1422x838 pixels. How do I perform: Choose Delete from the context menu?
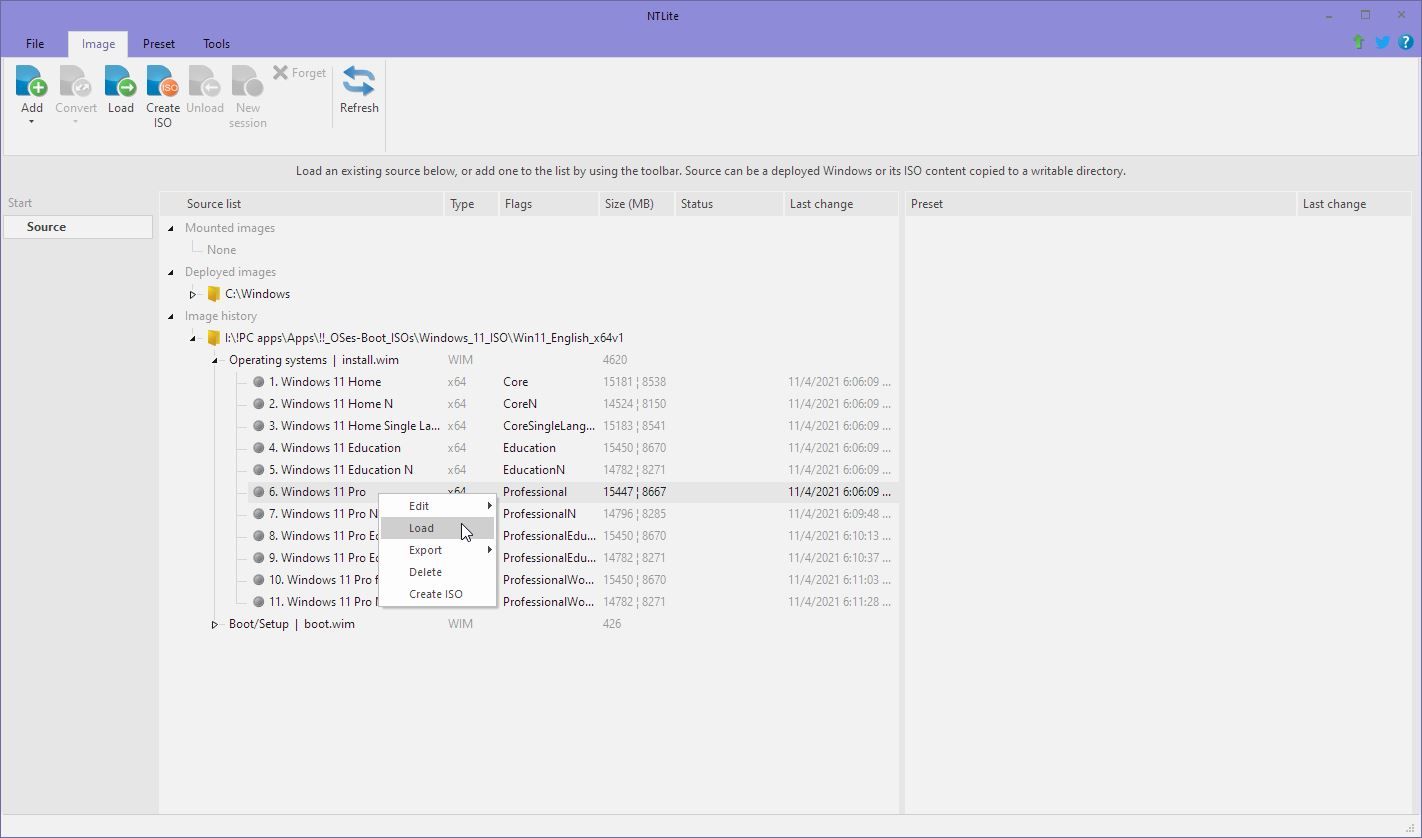pyautogui.click(x=437, y=572)
